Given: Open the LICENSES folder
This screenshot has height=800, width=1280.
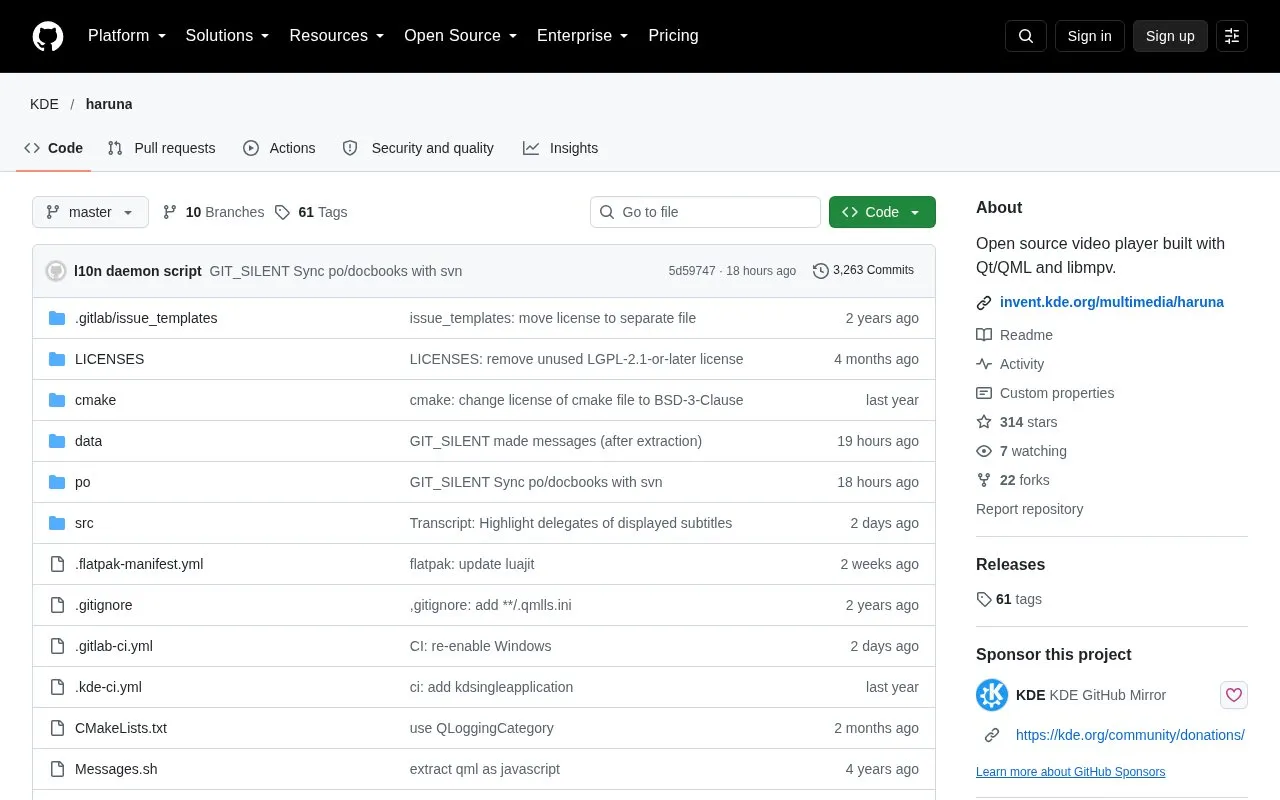Looking at the screenshot, I should (x=109, y=359).
